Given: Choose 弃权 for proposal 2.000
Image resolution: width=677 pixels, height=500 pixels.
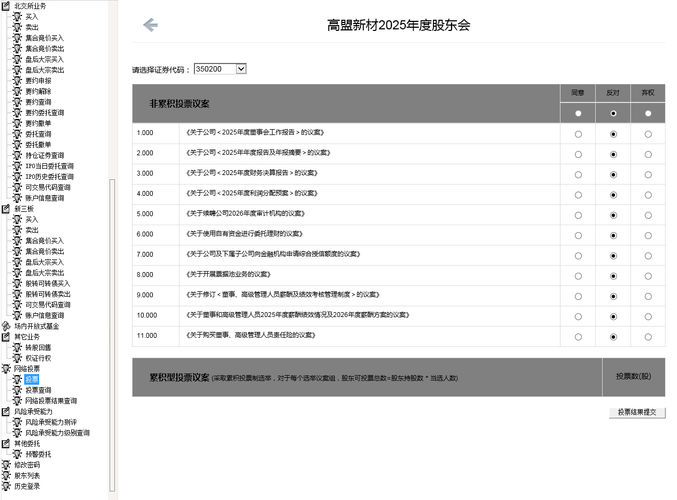Looking at the screenshot, I should pos(648,155).
